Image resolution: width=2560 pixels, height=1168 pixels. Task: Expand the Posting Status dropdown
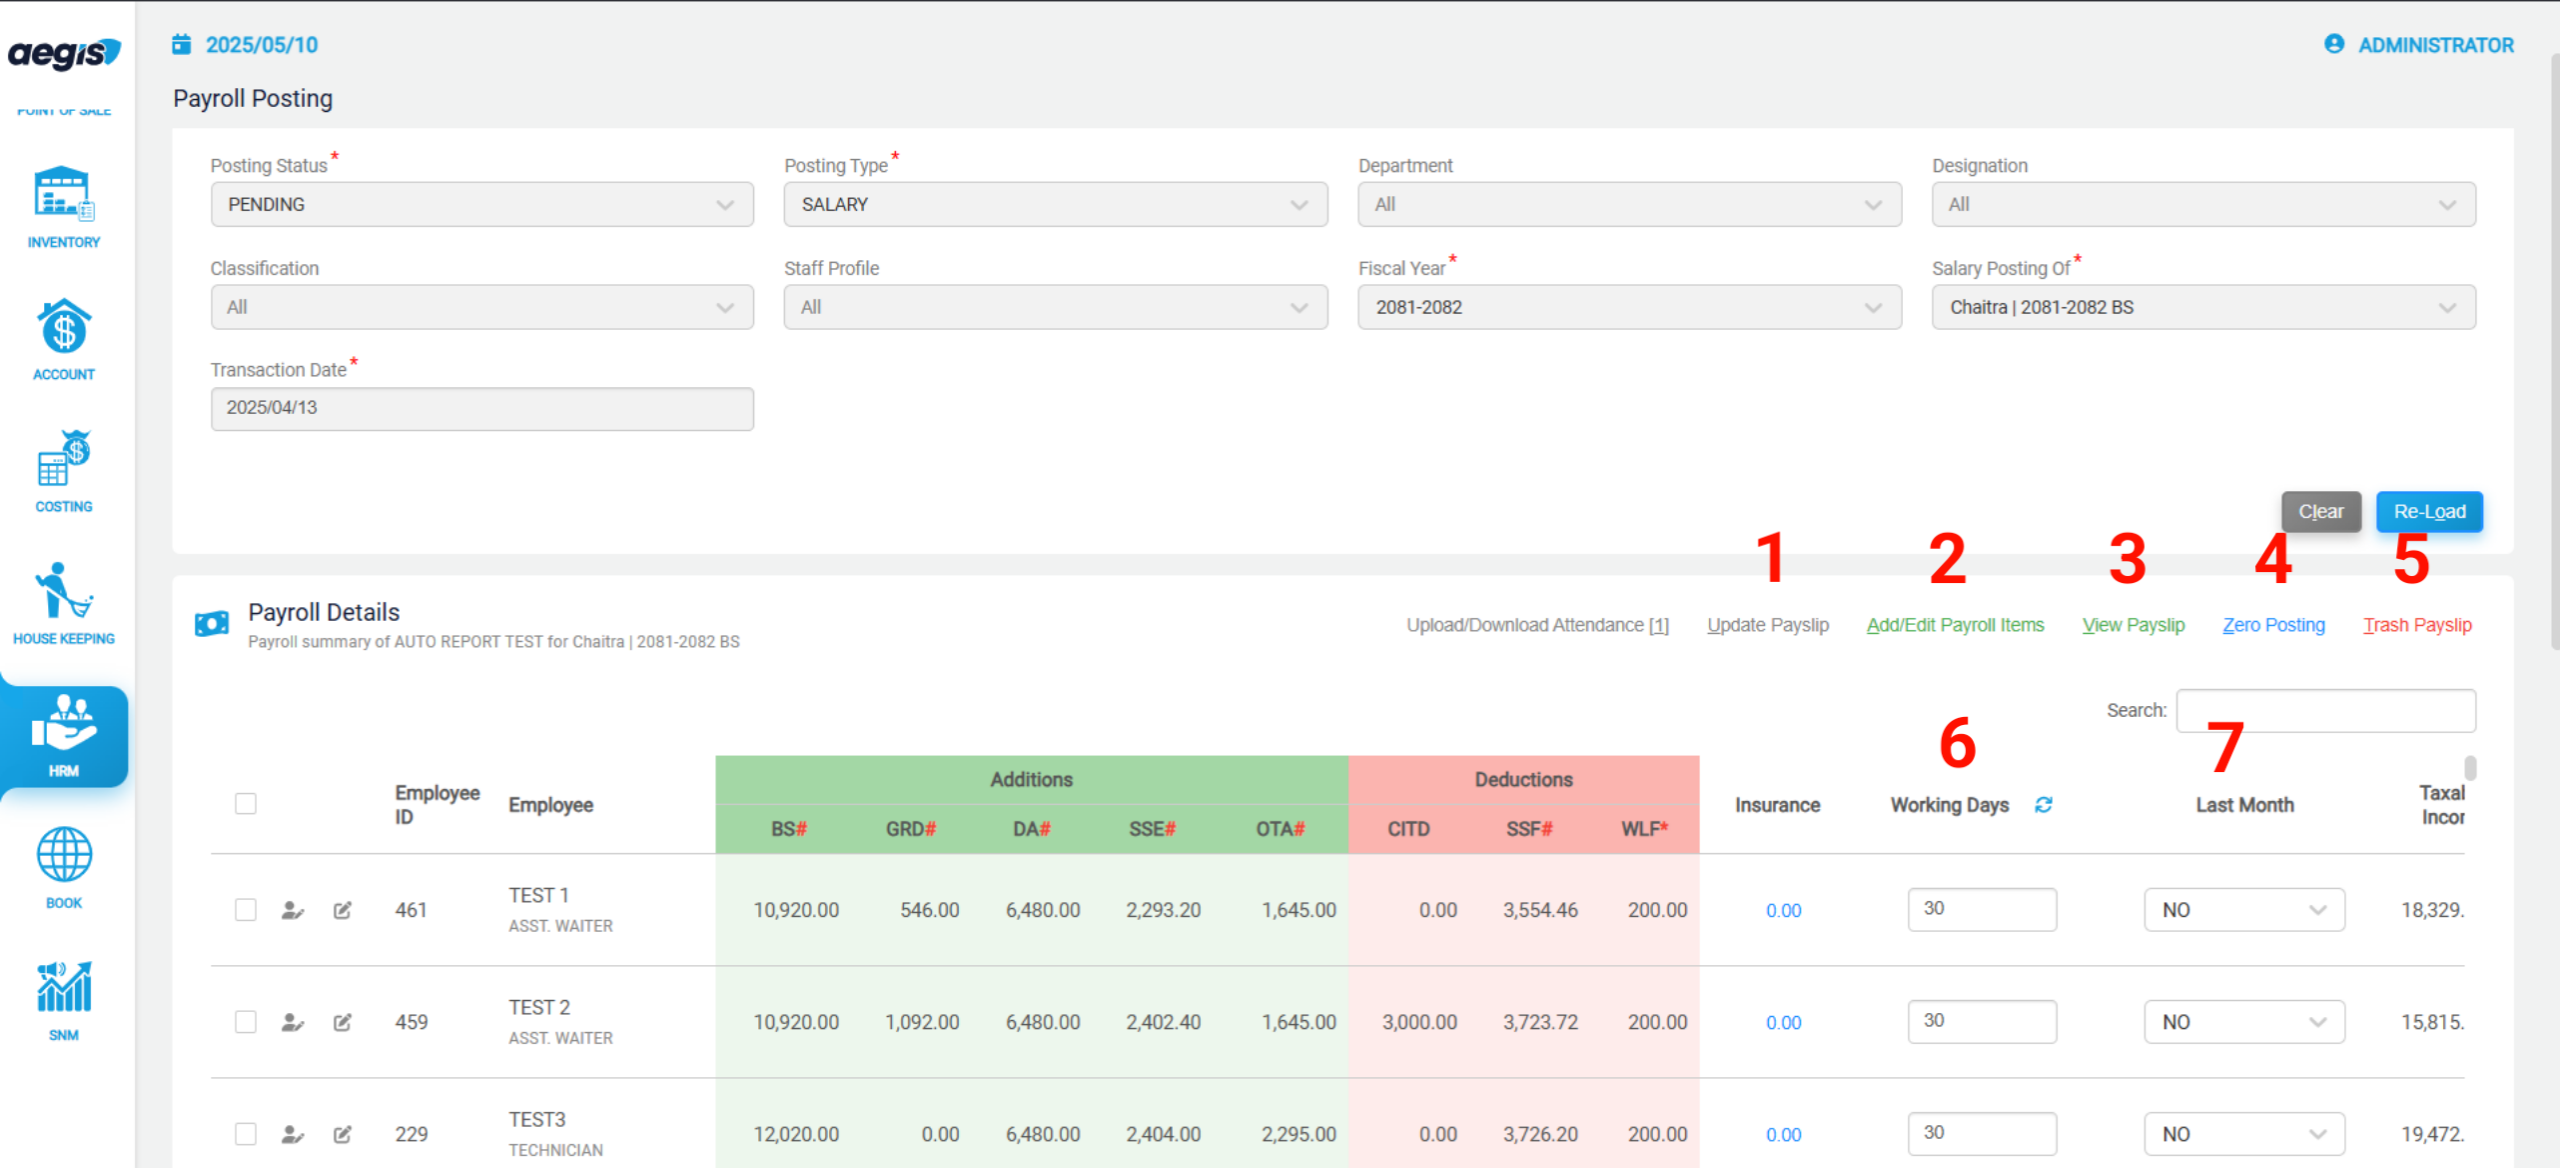click(482, 204)
